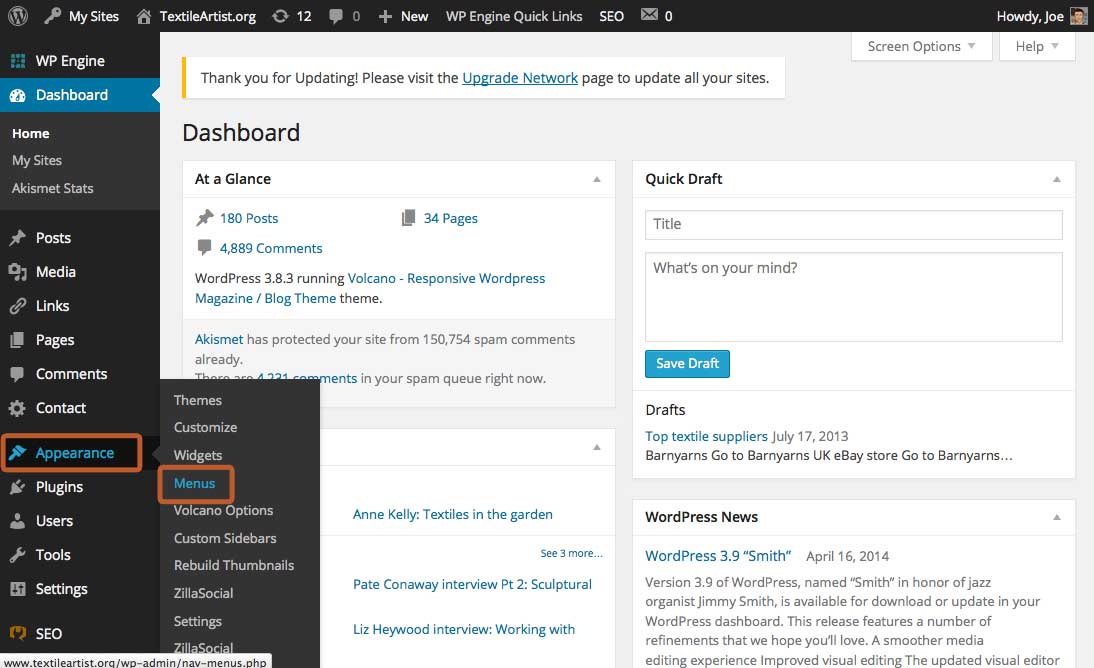Open Customize in Appearance submenu

(205, 427)
